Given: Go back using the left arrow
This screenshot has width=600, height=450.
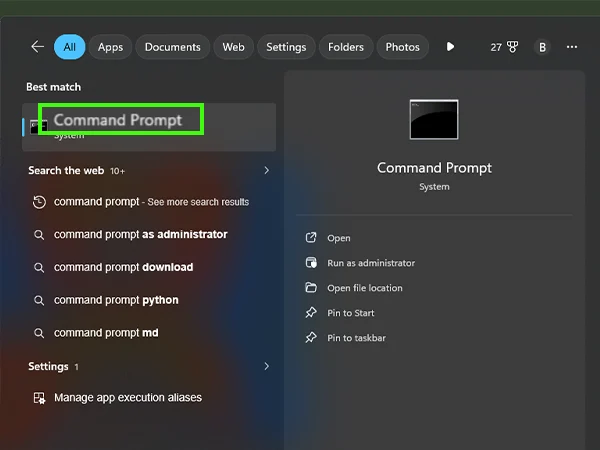Looking at the screenshot, I should tap(38, 47).
